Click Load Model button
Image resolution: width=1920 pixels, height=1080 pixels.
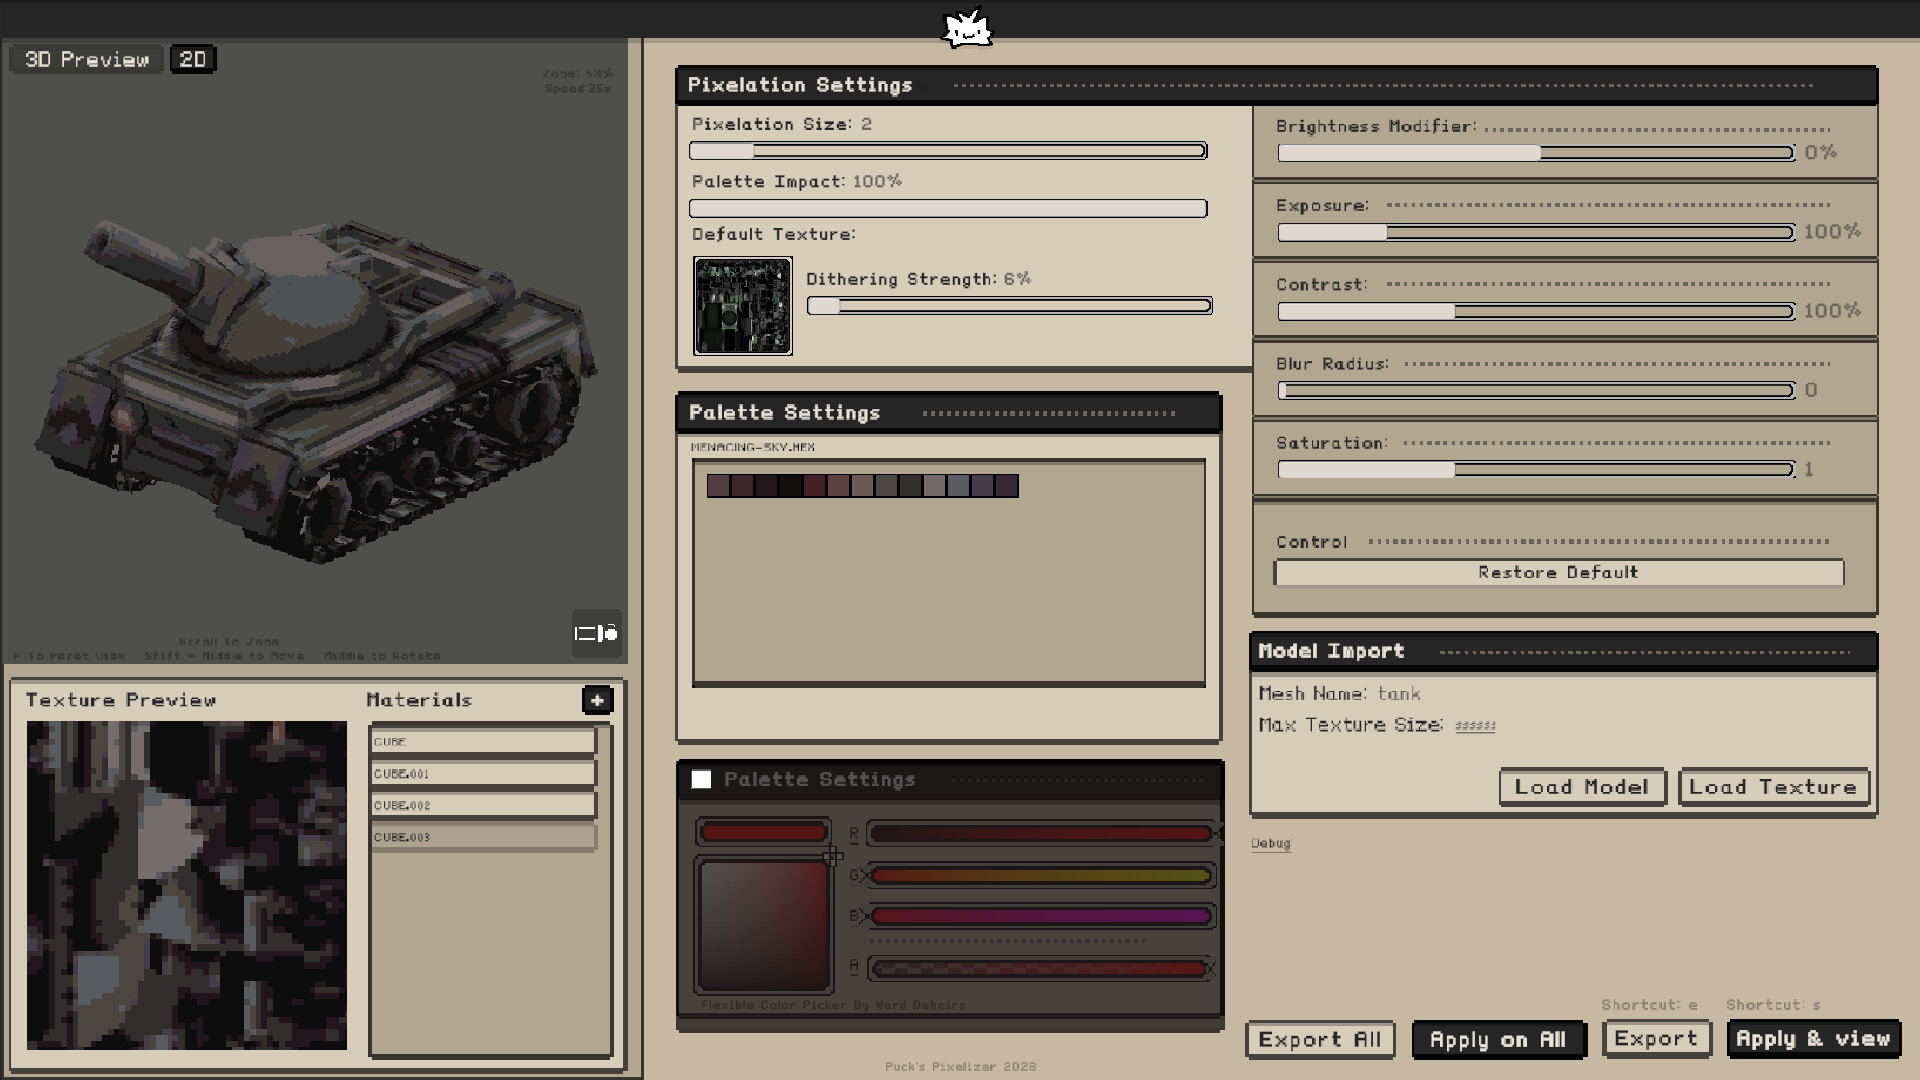coord(1581,787)
